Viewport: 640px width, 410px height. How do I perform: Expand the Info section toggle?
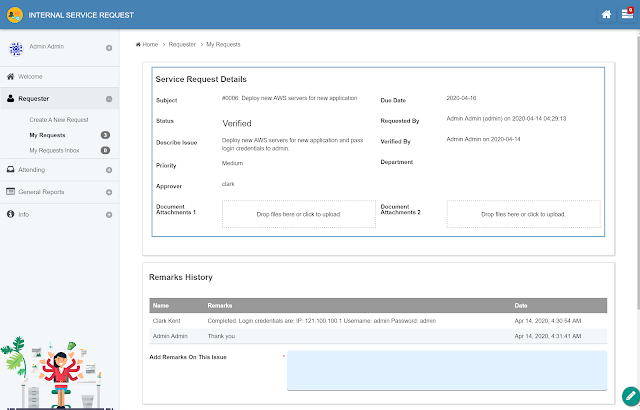[109, 215]
